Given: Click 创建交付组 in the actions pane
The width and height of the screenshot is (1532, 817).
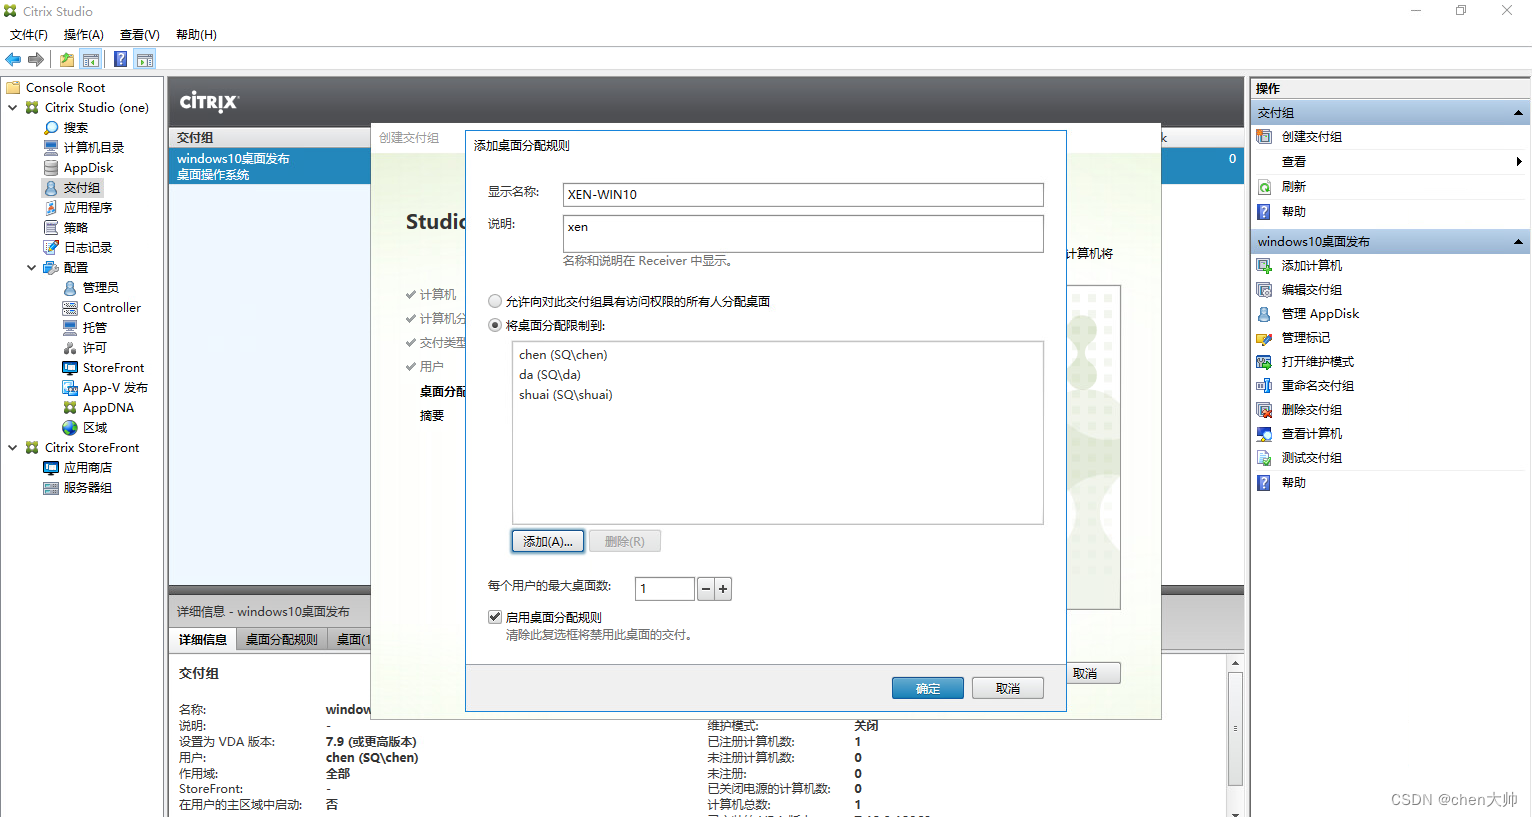Looking at the screenshot, I should 1312,137.
